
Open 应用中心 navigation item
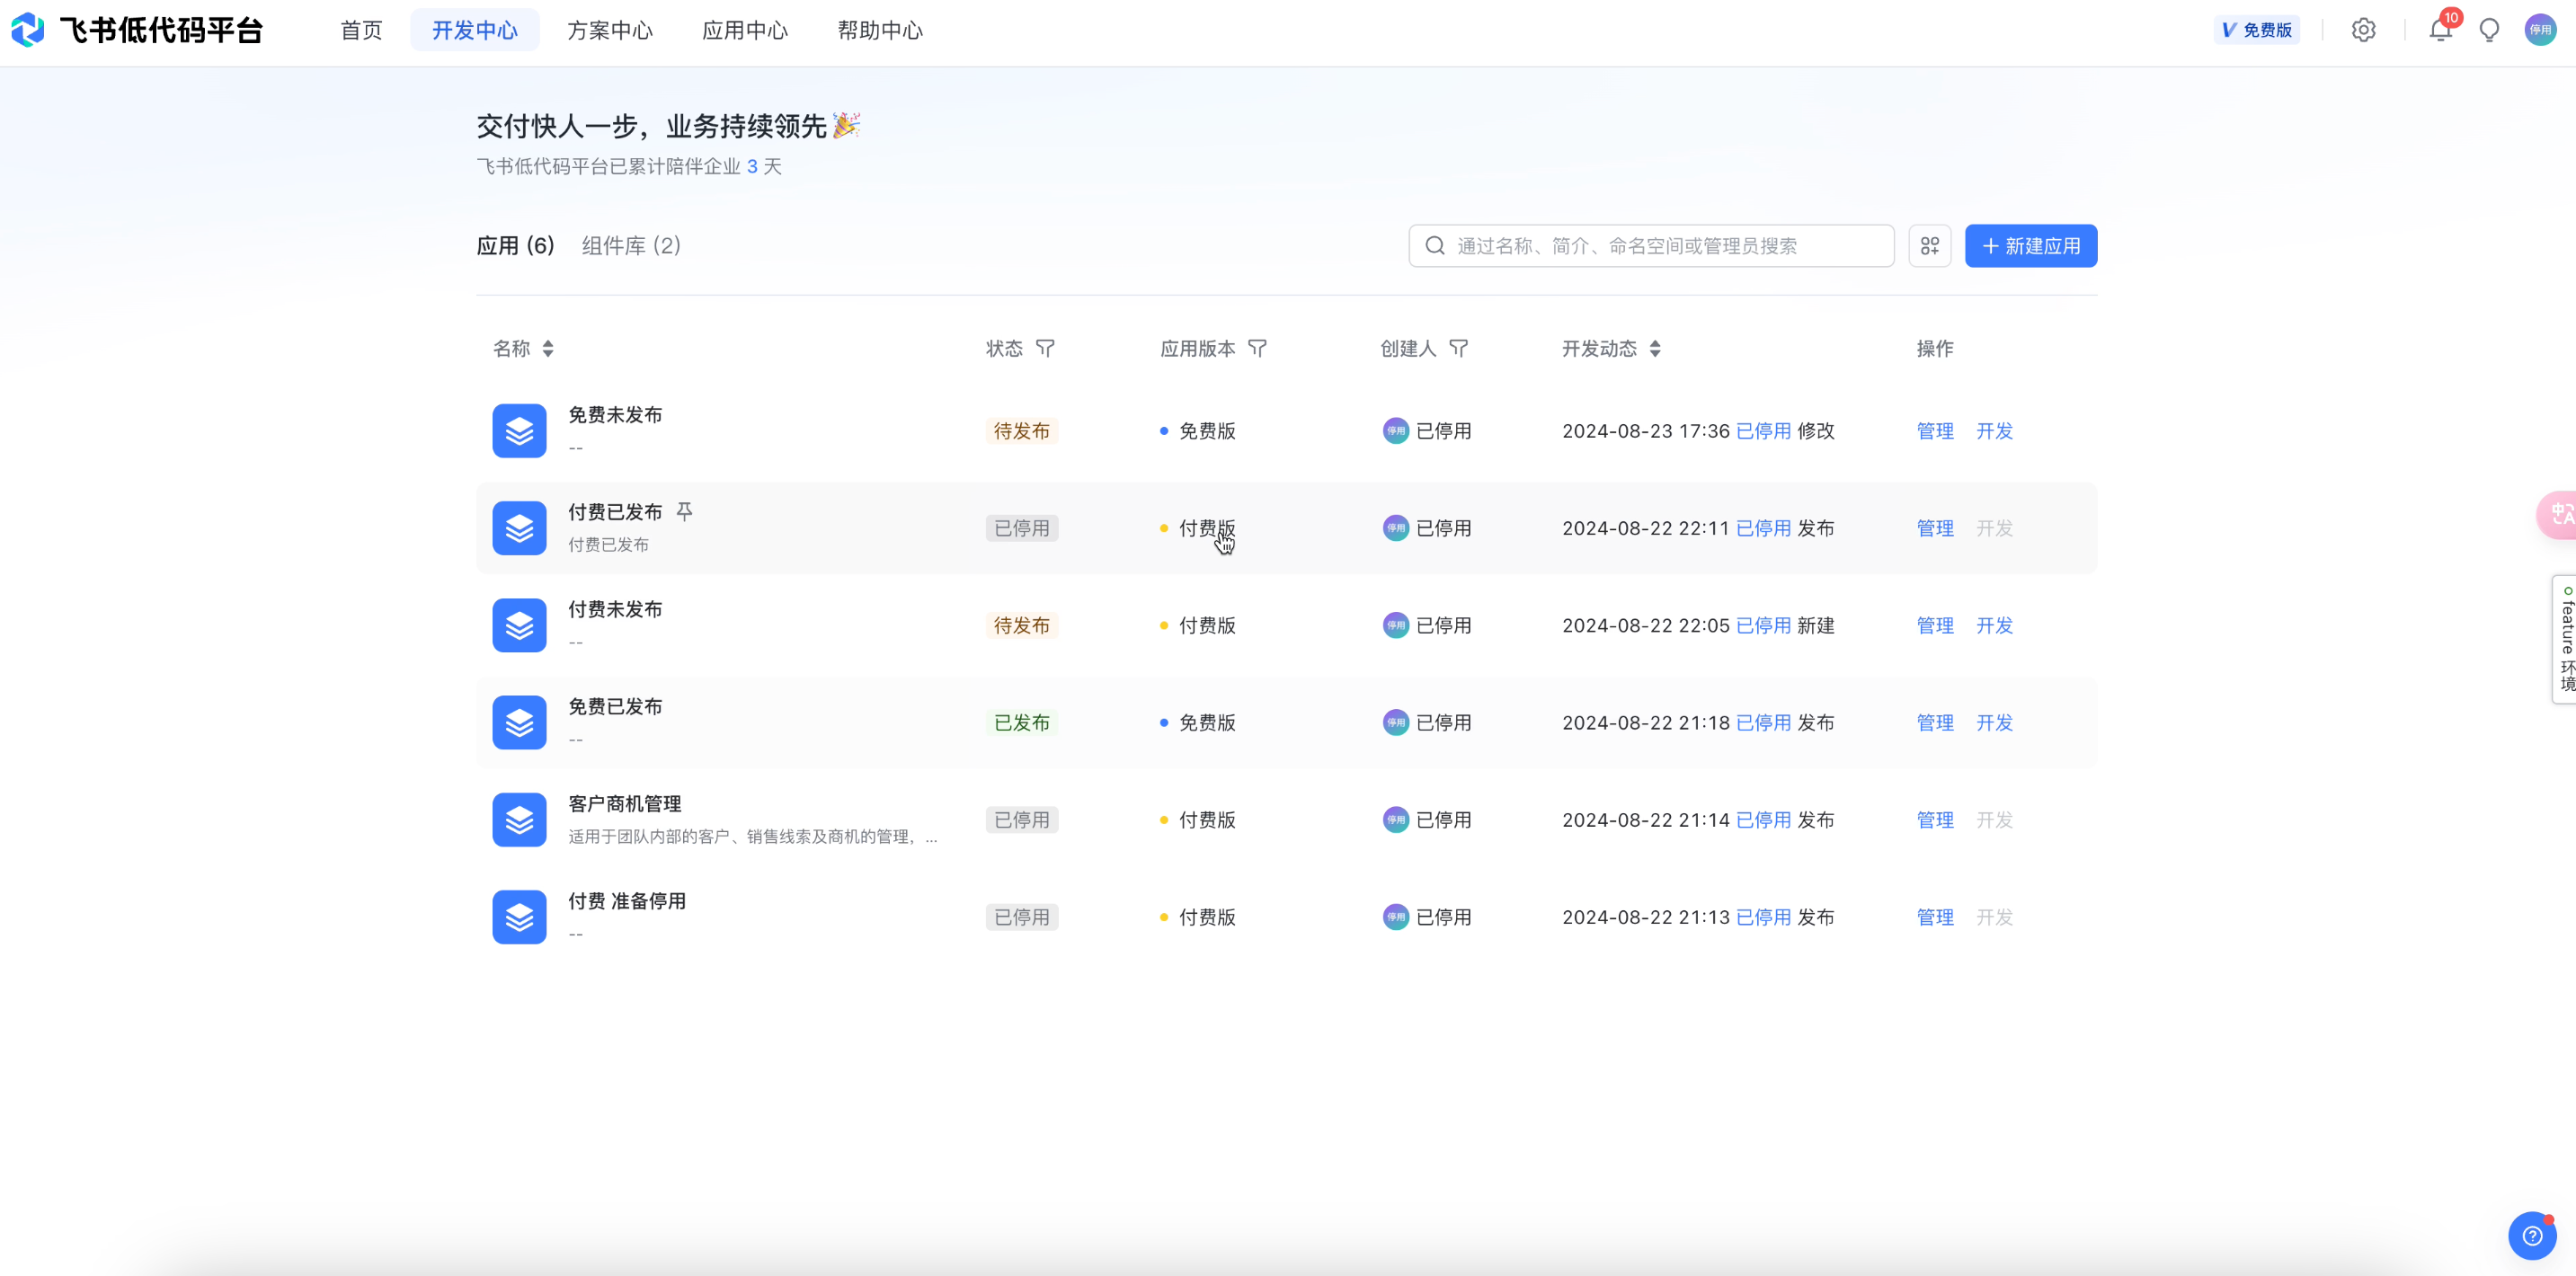point(745,30)
